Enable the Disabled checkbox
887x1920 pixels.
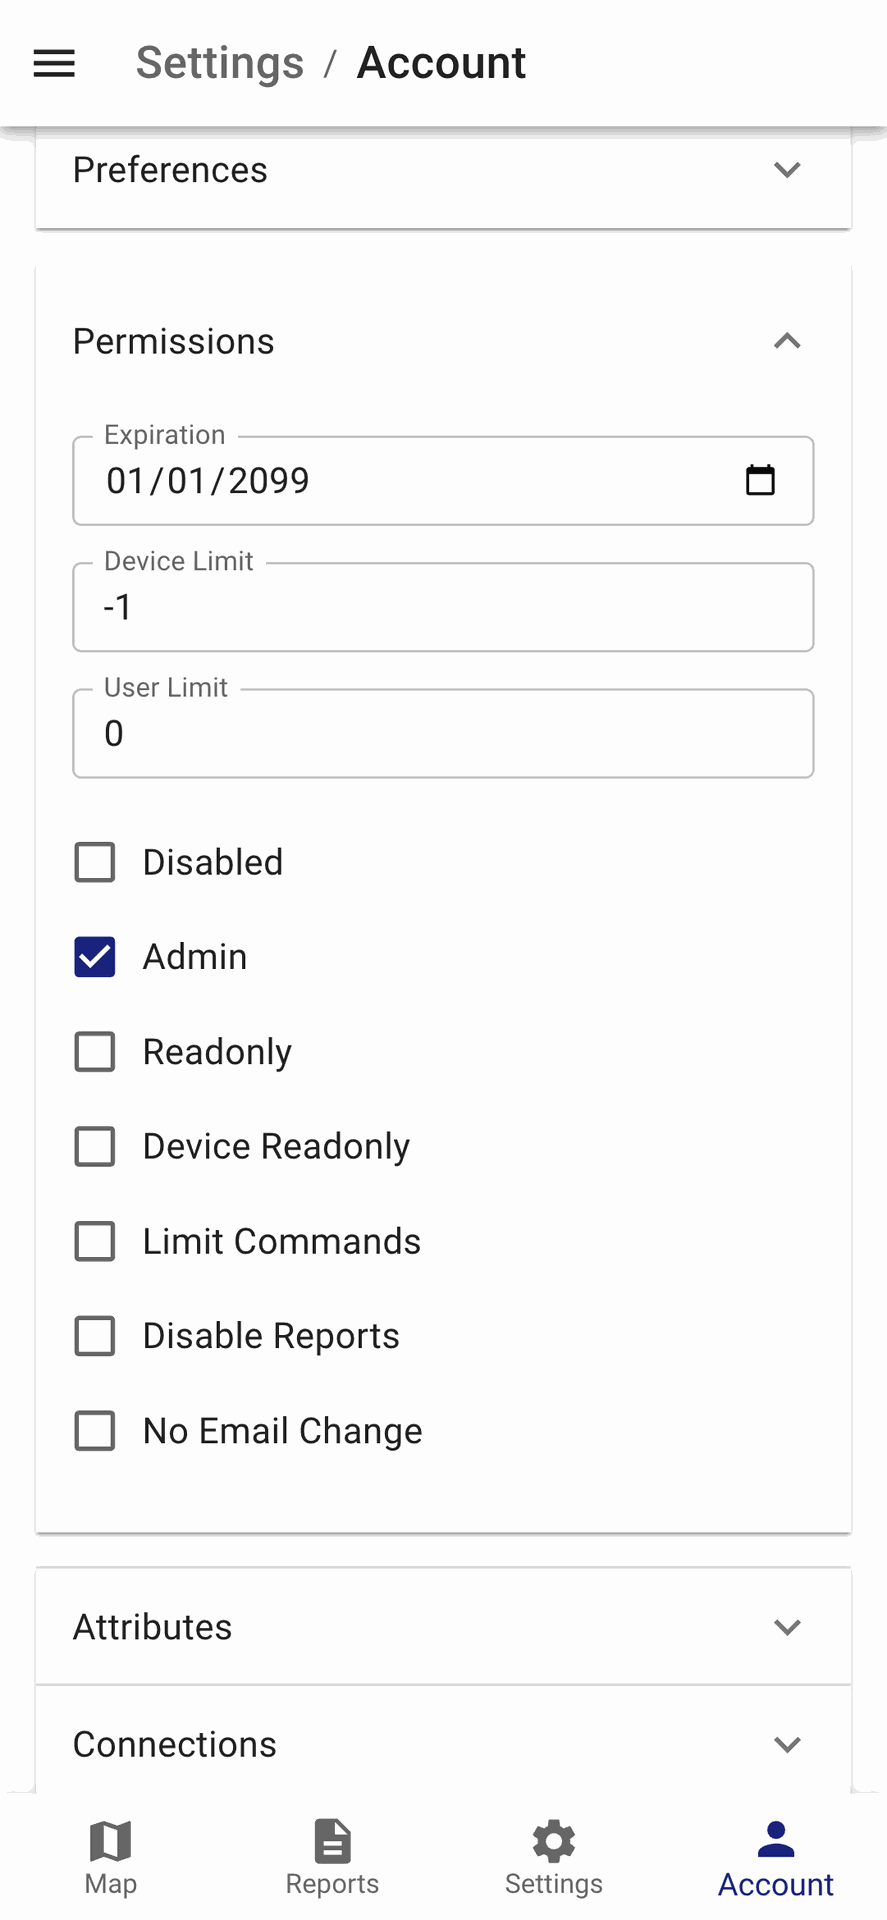[95, 862]
